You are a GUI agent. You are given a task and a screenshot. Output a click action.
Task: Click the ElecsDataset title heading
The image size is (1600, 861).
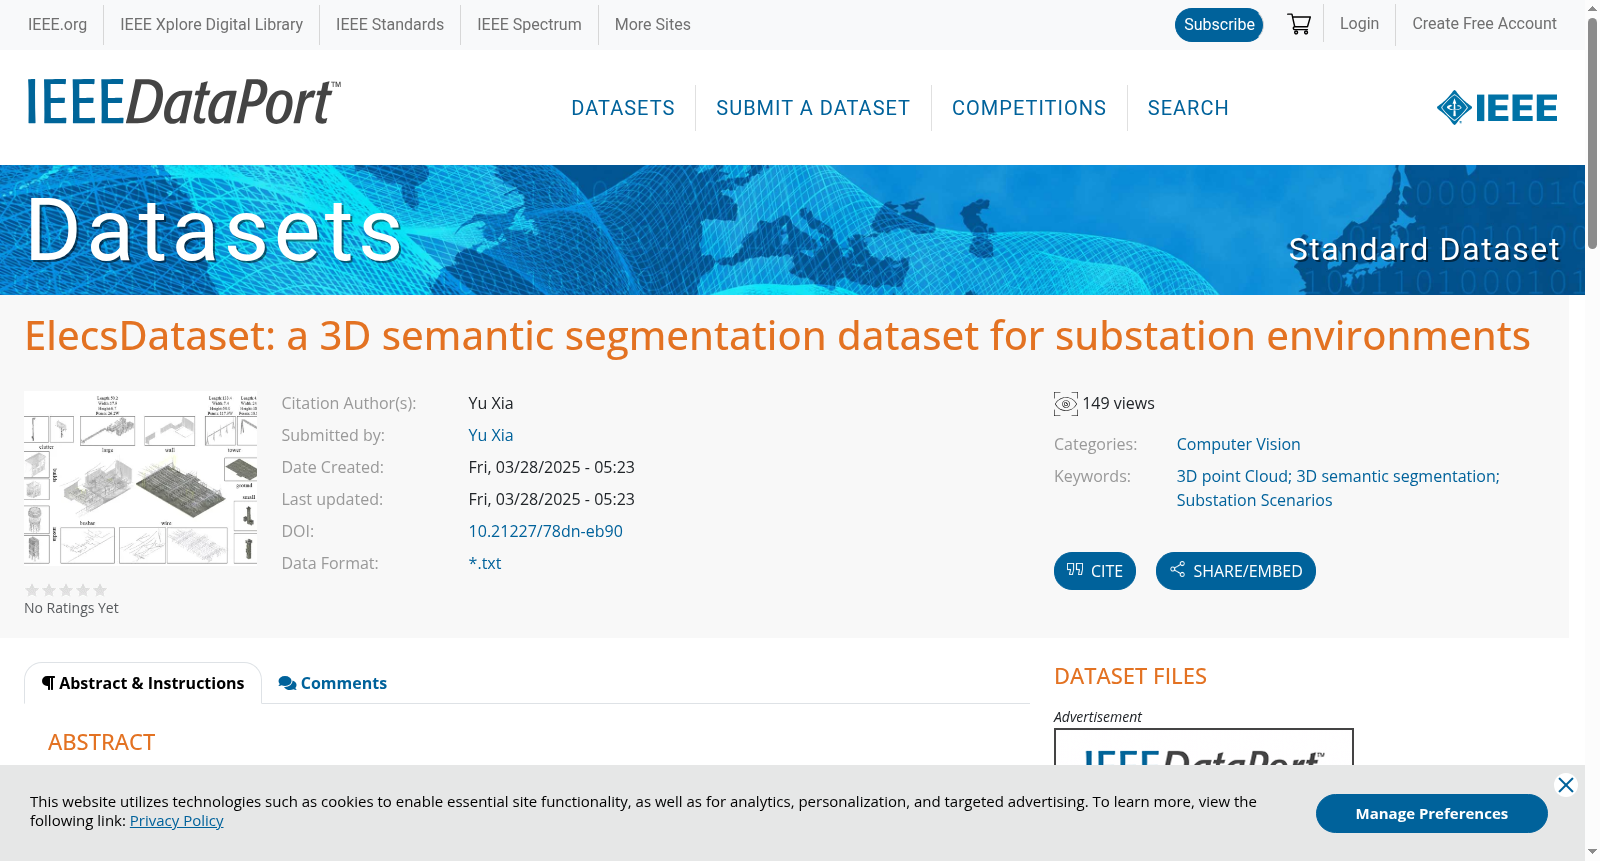(778, 336)
